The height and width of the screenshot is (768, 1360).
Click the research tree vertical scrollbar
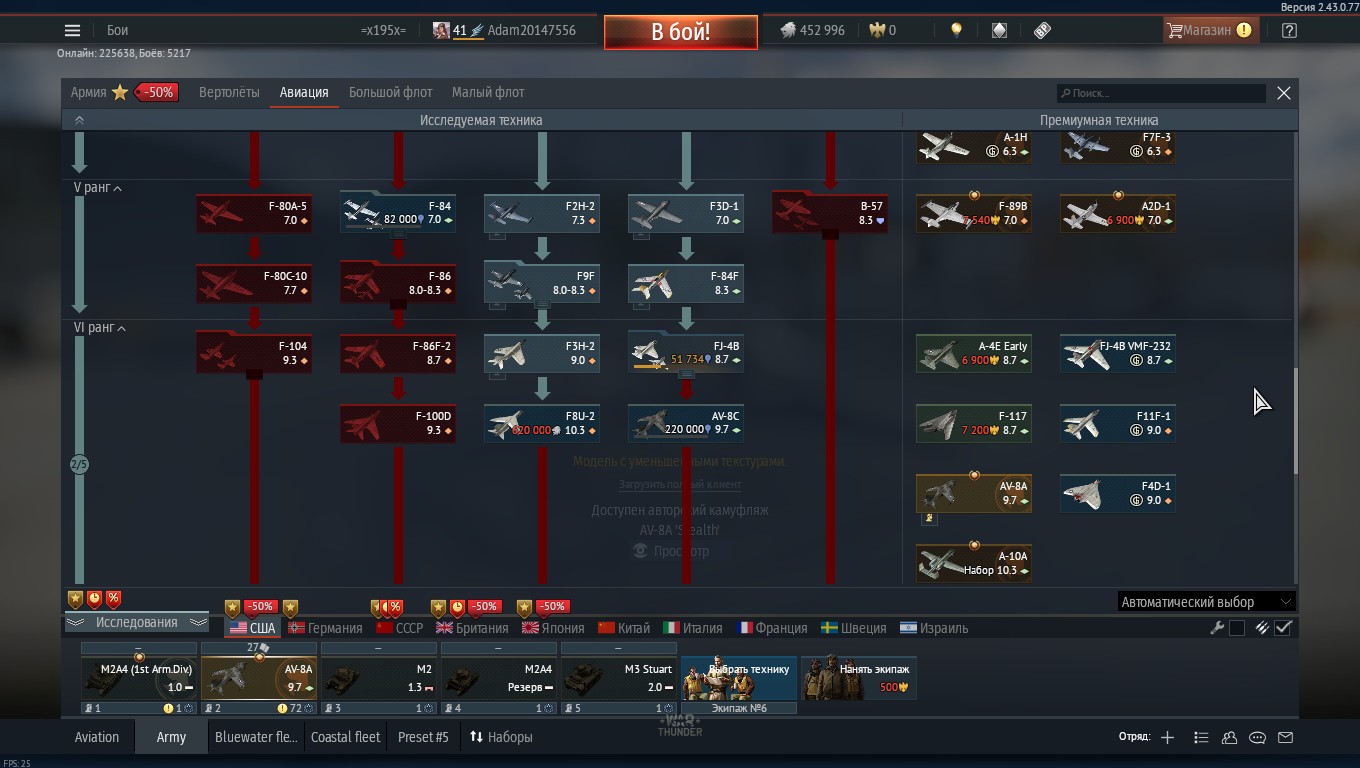(x=1296, y=420)
